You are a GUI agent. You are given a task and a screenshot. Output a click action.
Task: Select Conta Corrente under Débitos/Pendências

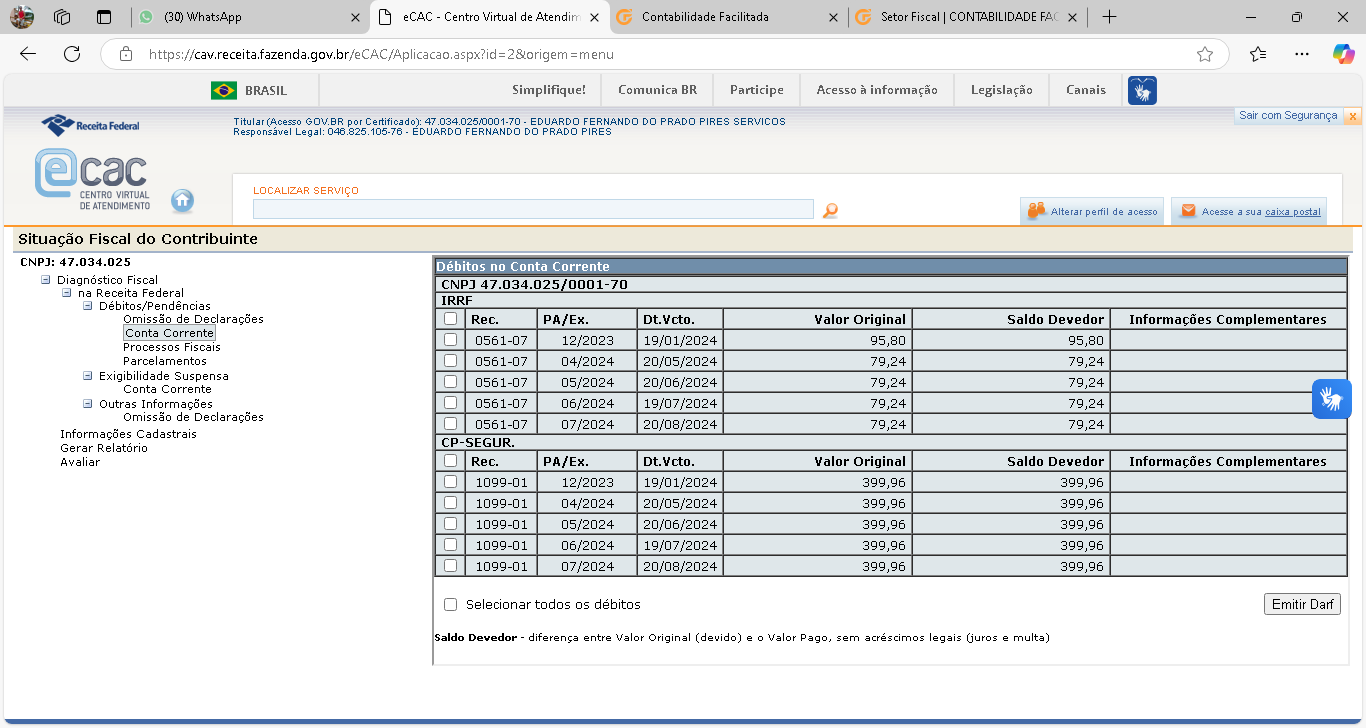(x=169, y=333)
